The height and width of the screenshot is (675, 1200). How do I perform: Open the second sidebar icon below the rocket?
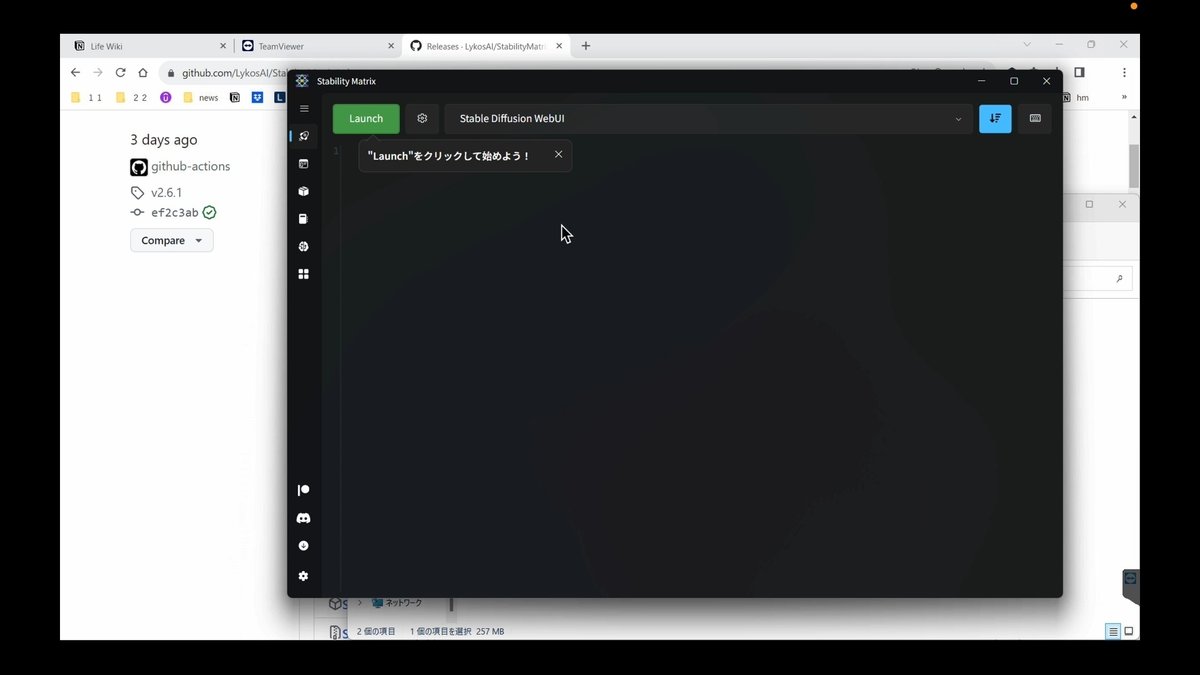pos(304,163)
